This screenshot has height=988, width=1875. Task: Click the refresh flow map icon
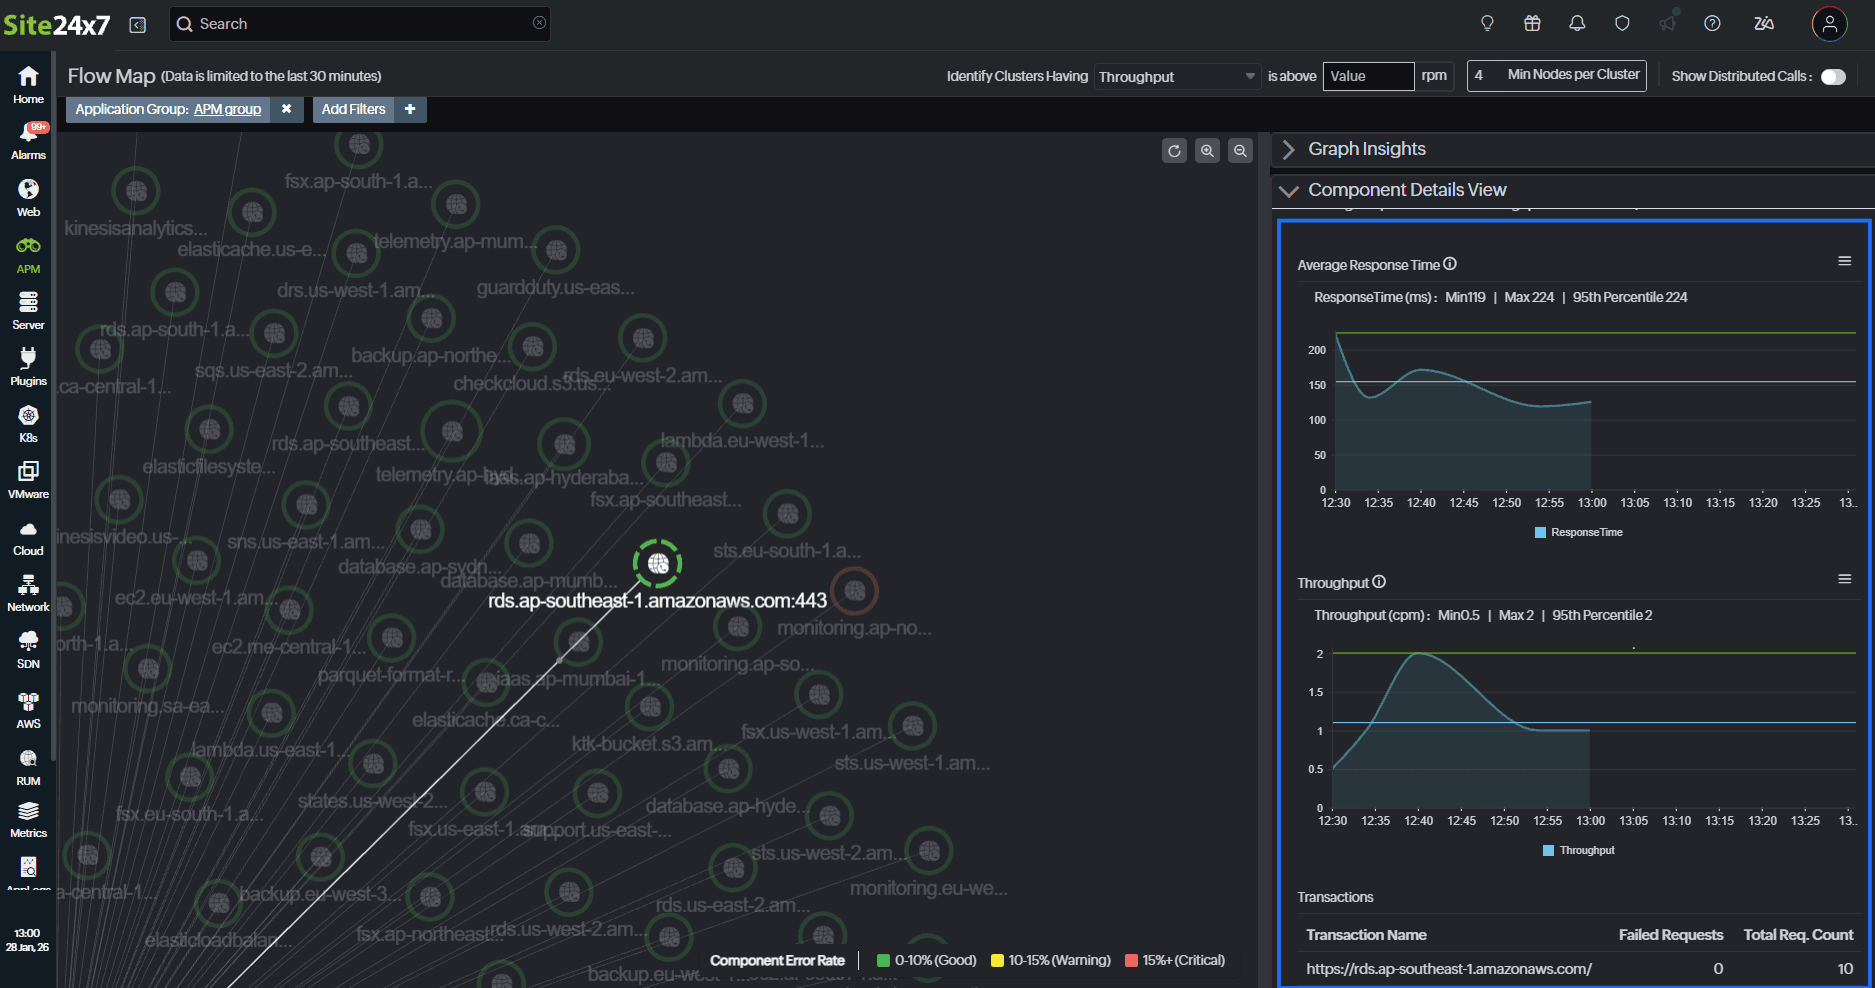tap(1174, 151)
